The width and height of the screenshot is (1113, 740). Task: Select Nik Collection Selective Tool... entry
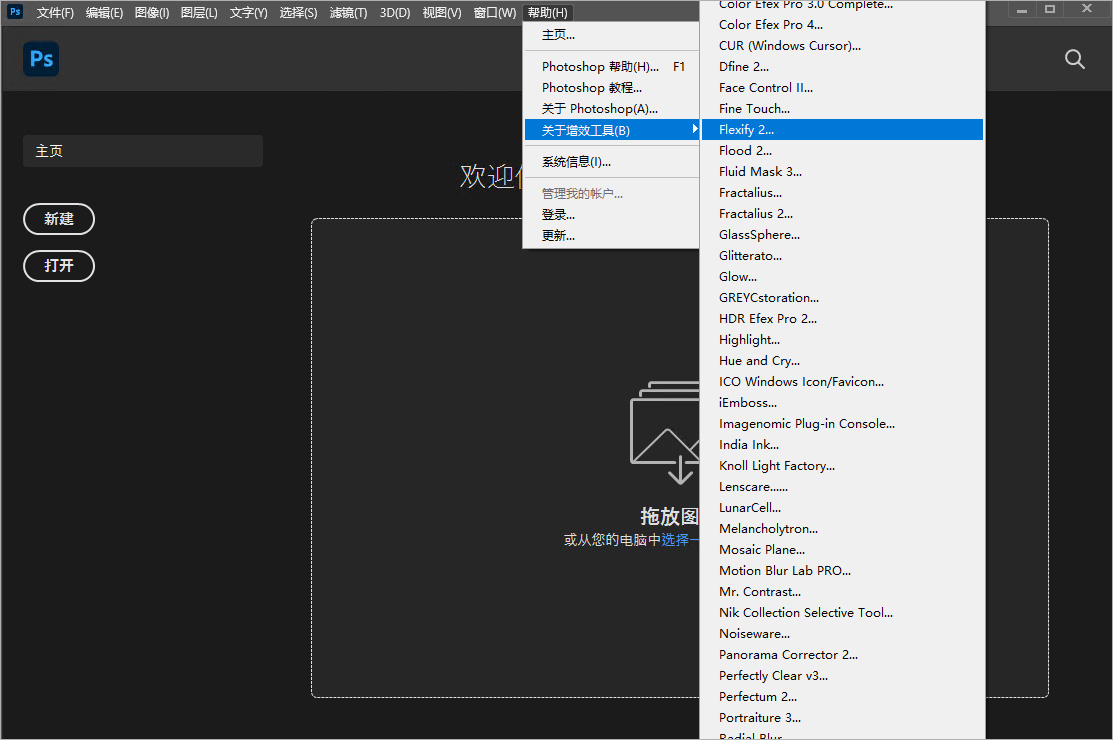842,613
